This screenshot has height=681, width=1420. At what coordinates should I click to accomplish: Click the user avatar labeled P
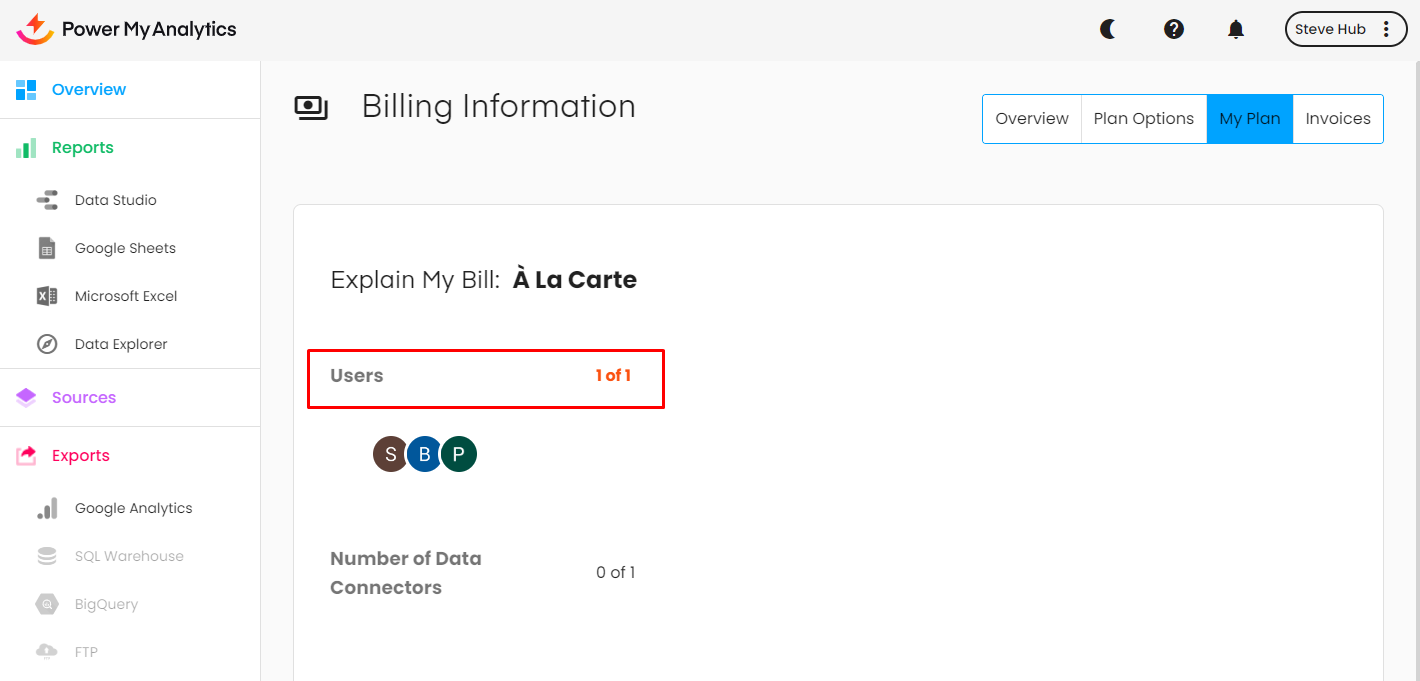(459, 455)
